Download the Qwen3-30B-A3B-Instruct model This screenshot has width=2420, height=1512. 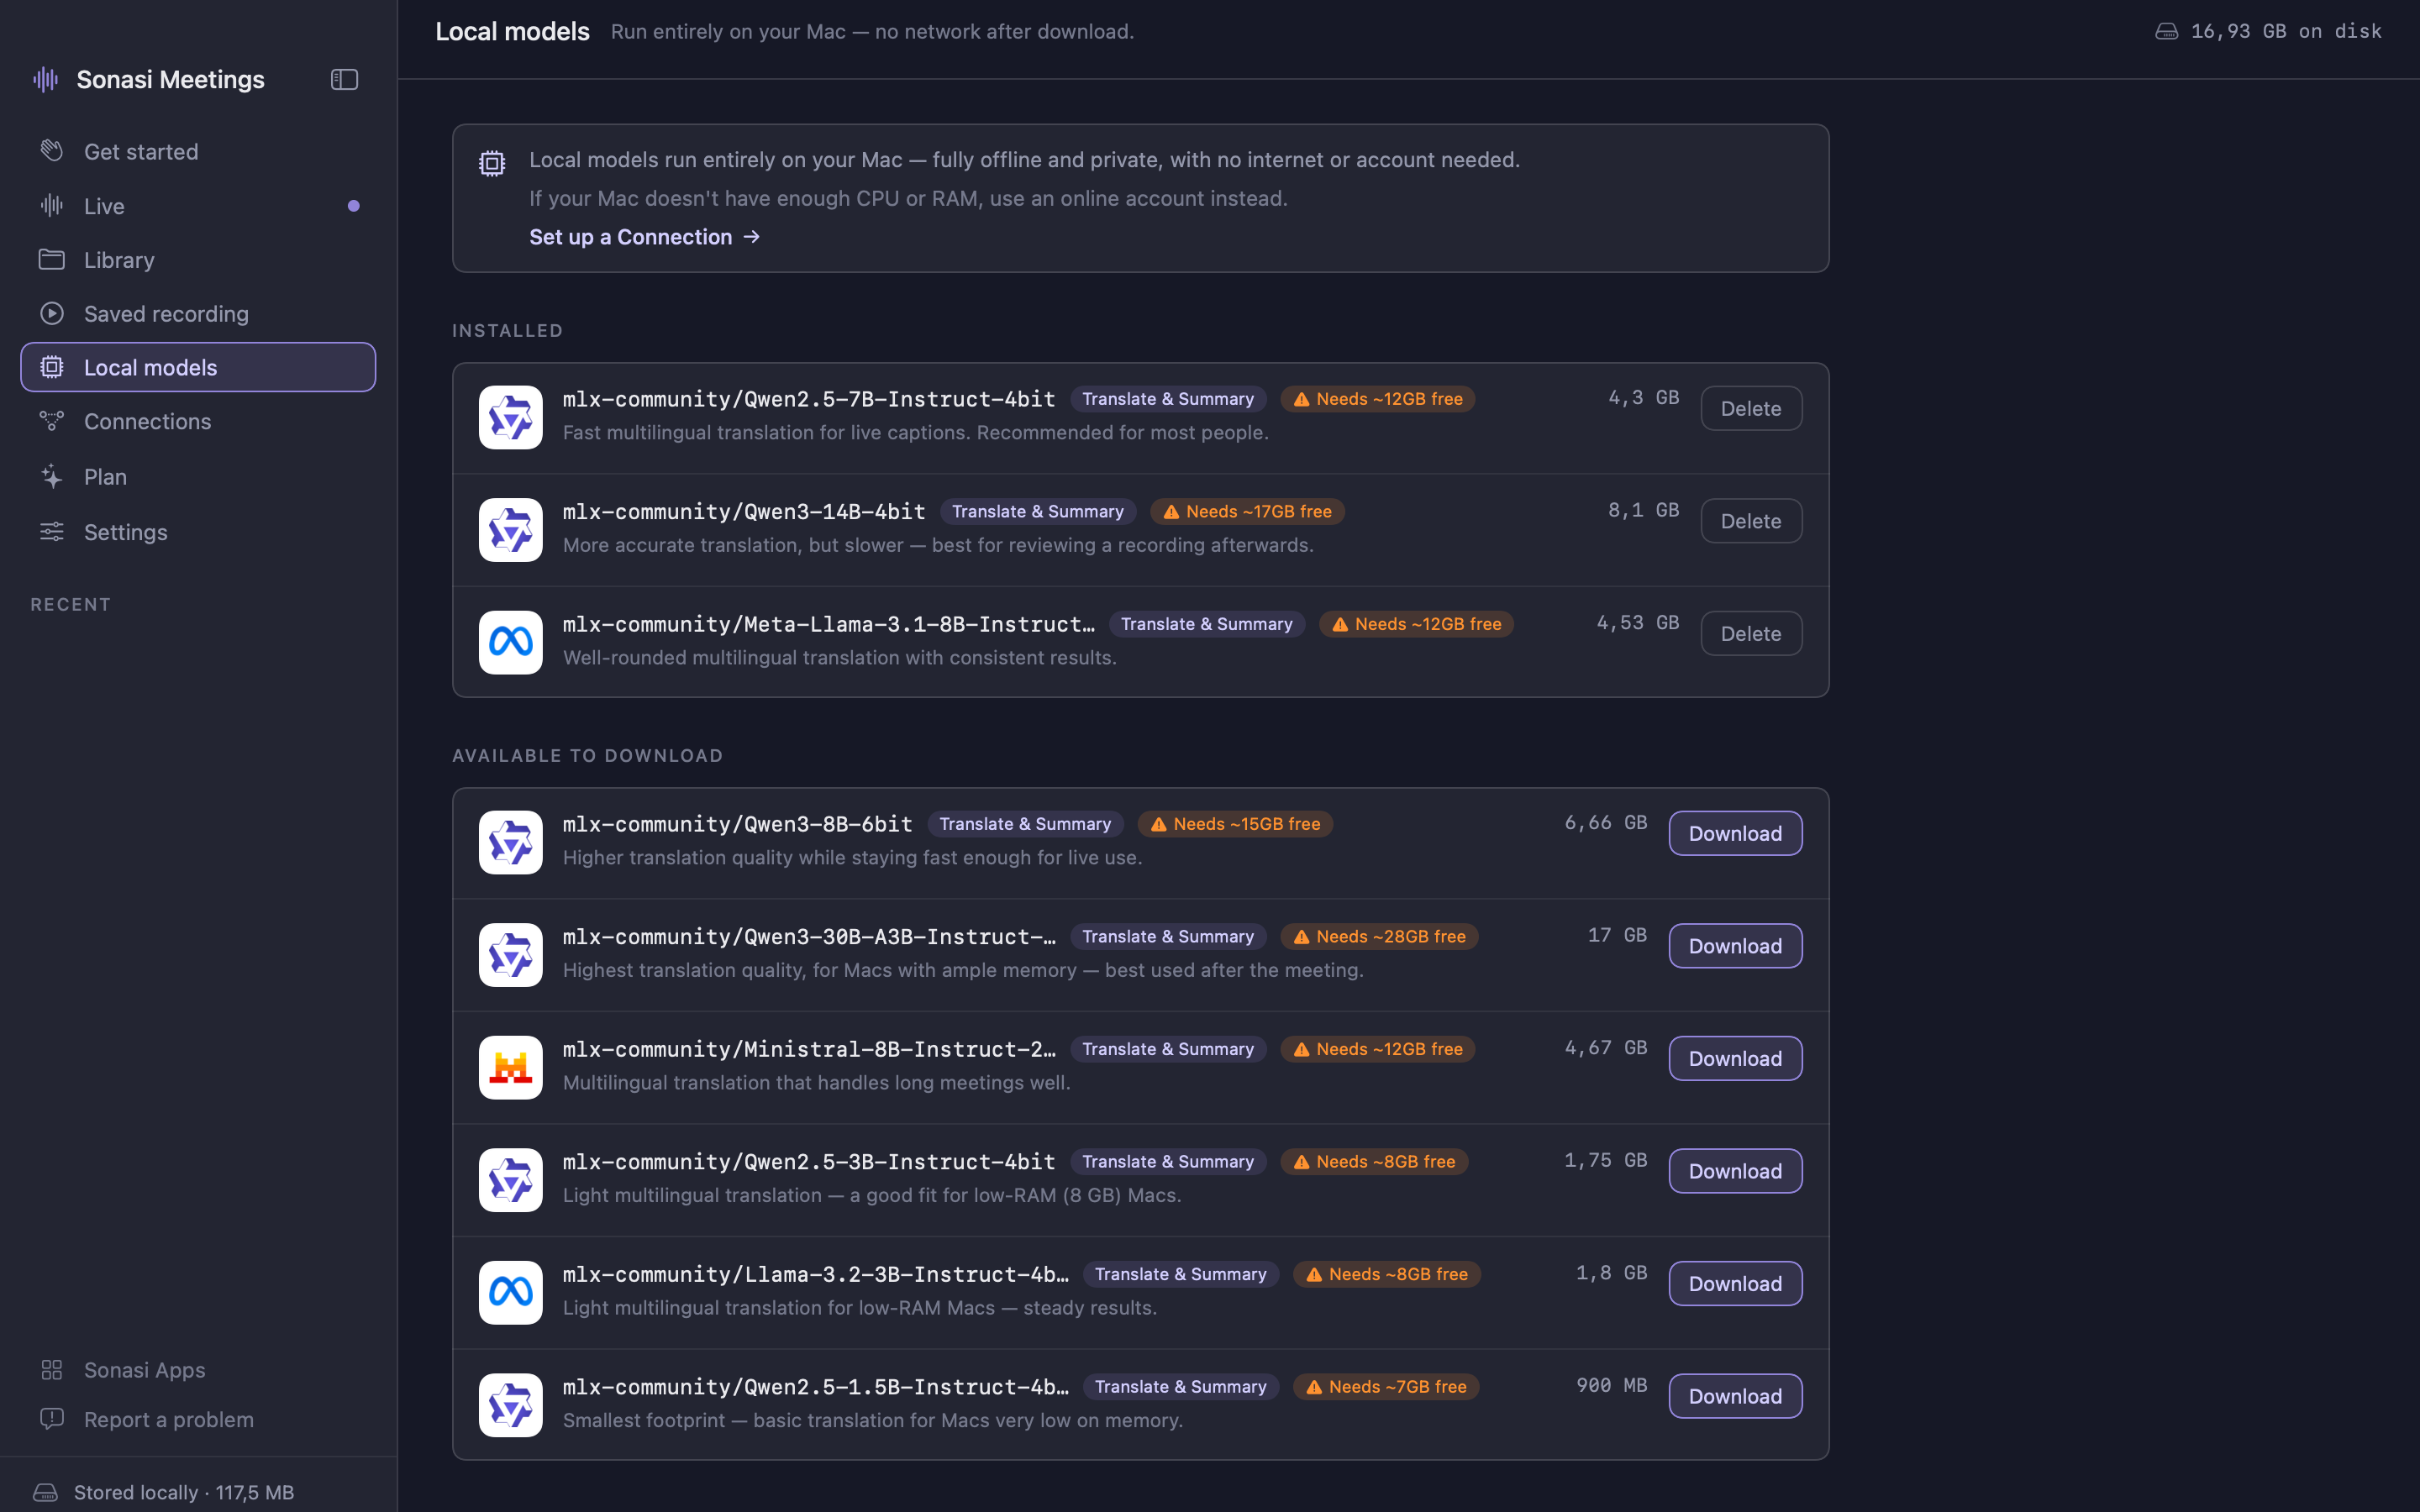(1735, 946)
